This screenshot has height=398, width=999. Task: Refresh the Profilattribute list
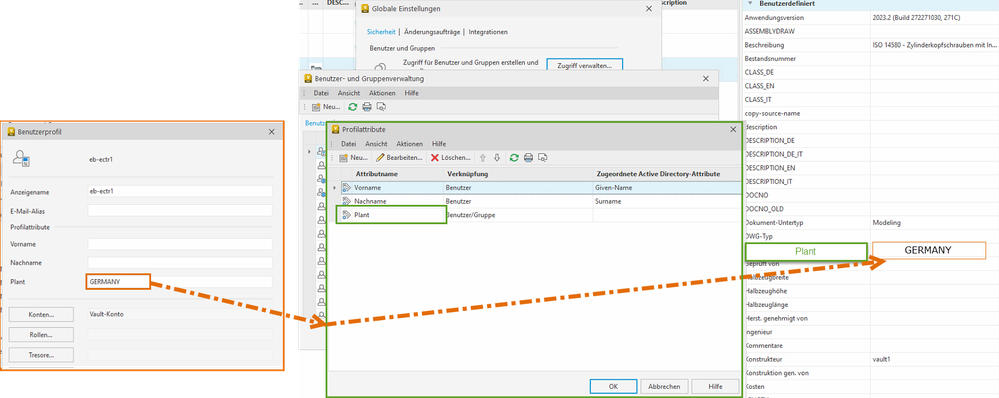514,157
